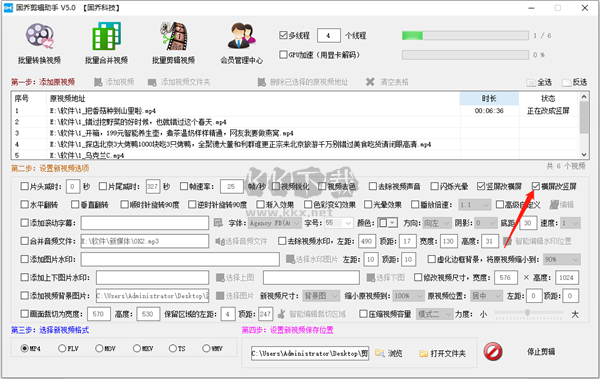Click 编辑 icon next to 高级自定义
This screenshot has height=379, width=600.
554,205
